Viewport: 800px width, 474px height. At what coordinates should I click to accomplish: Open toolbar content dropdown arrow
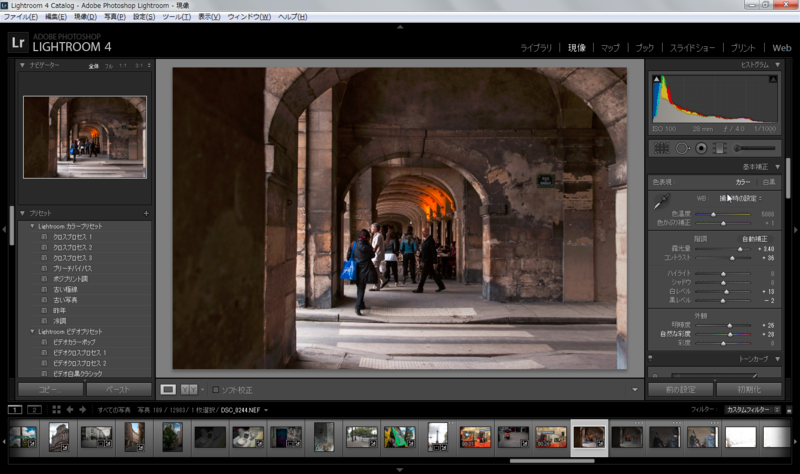pyautogui.click(x=635, y=390)
